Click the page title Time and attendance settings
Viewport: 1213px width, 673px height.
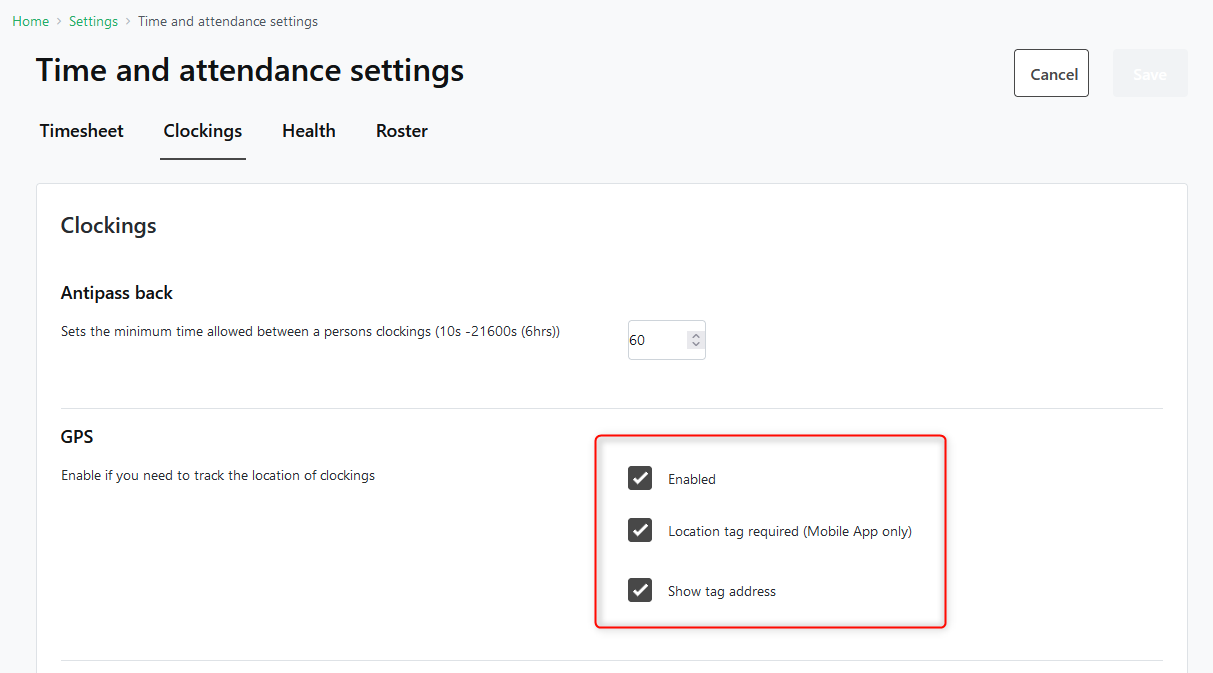(x=250, y=70)
